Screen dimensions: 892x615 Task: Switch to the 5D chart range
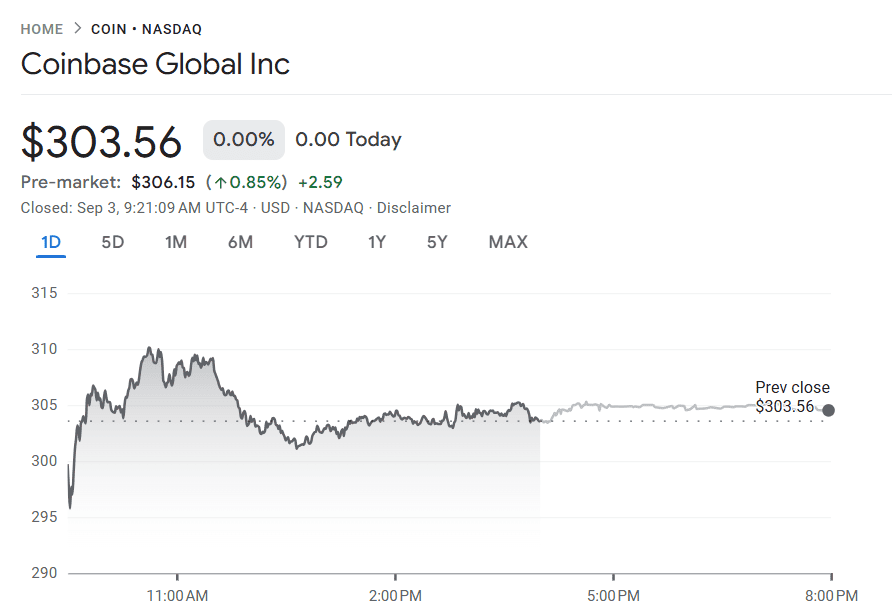click(113, 242)
